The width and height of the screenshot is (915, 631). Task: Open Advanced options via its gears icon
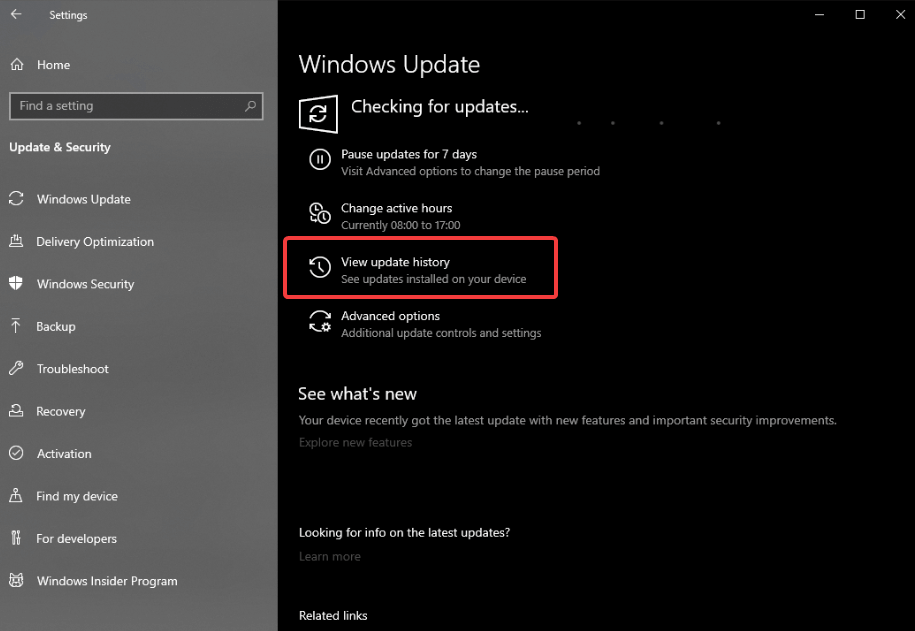pyautogui.click(x=319, y=322)
